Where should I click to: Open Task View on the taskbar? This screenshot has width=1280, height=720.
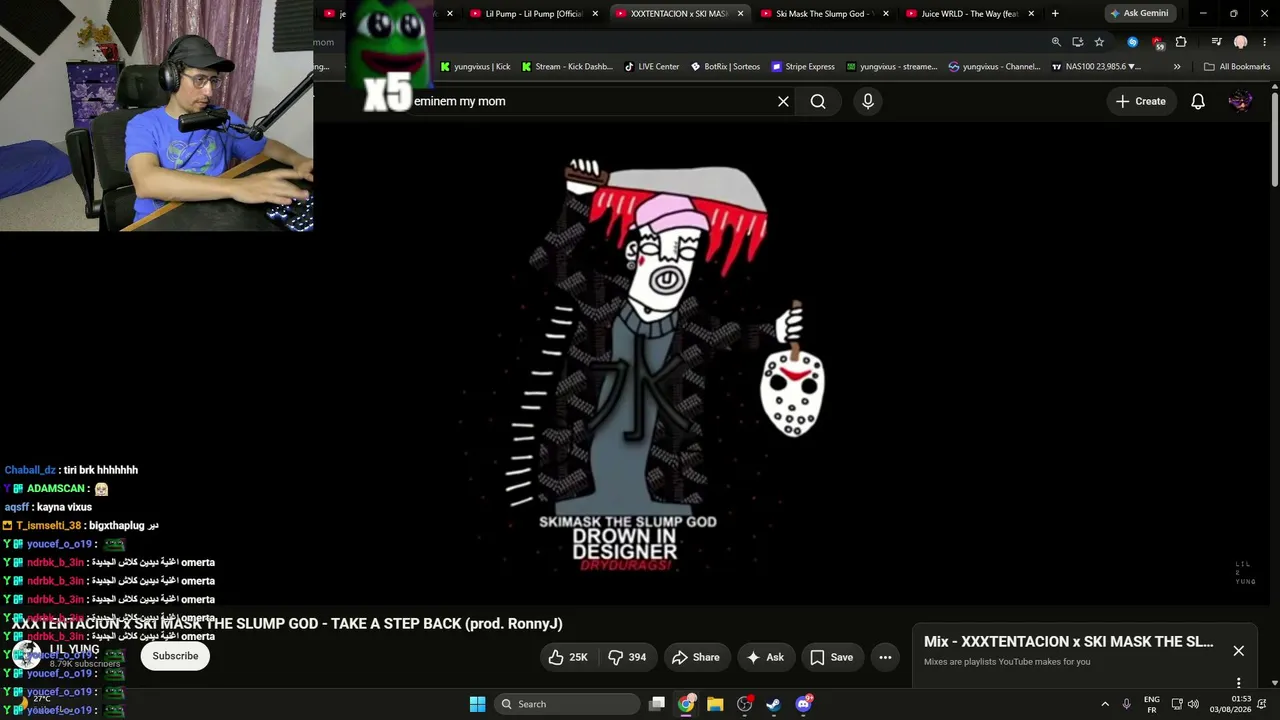click(657, 704)
